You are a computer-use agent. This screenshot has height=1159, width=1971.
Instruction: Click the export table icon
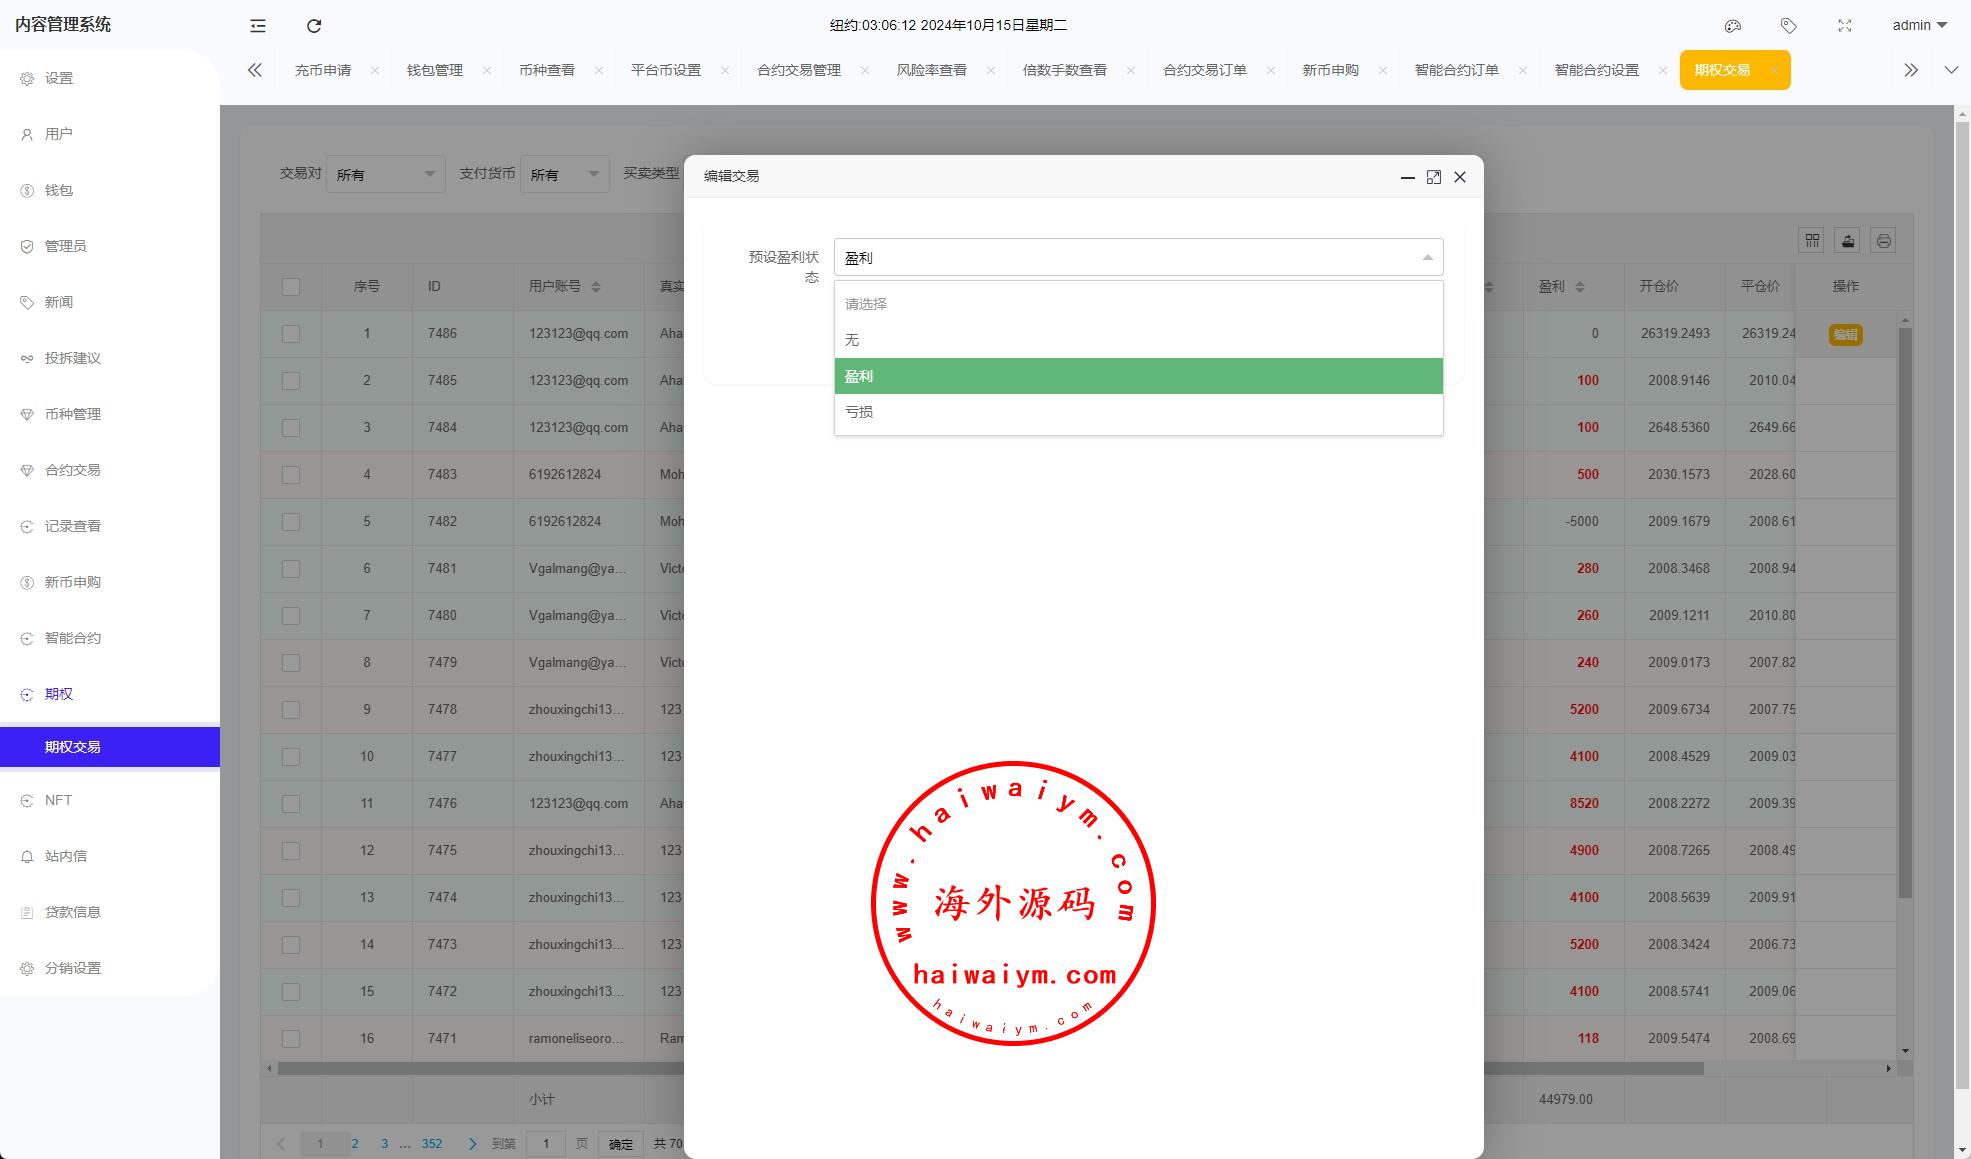click(1848, 241)
